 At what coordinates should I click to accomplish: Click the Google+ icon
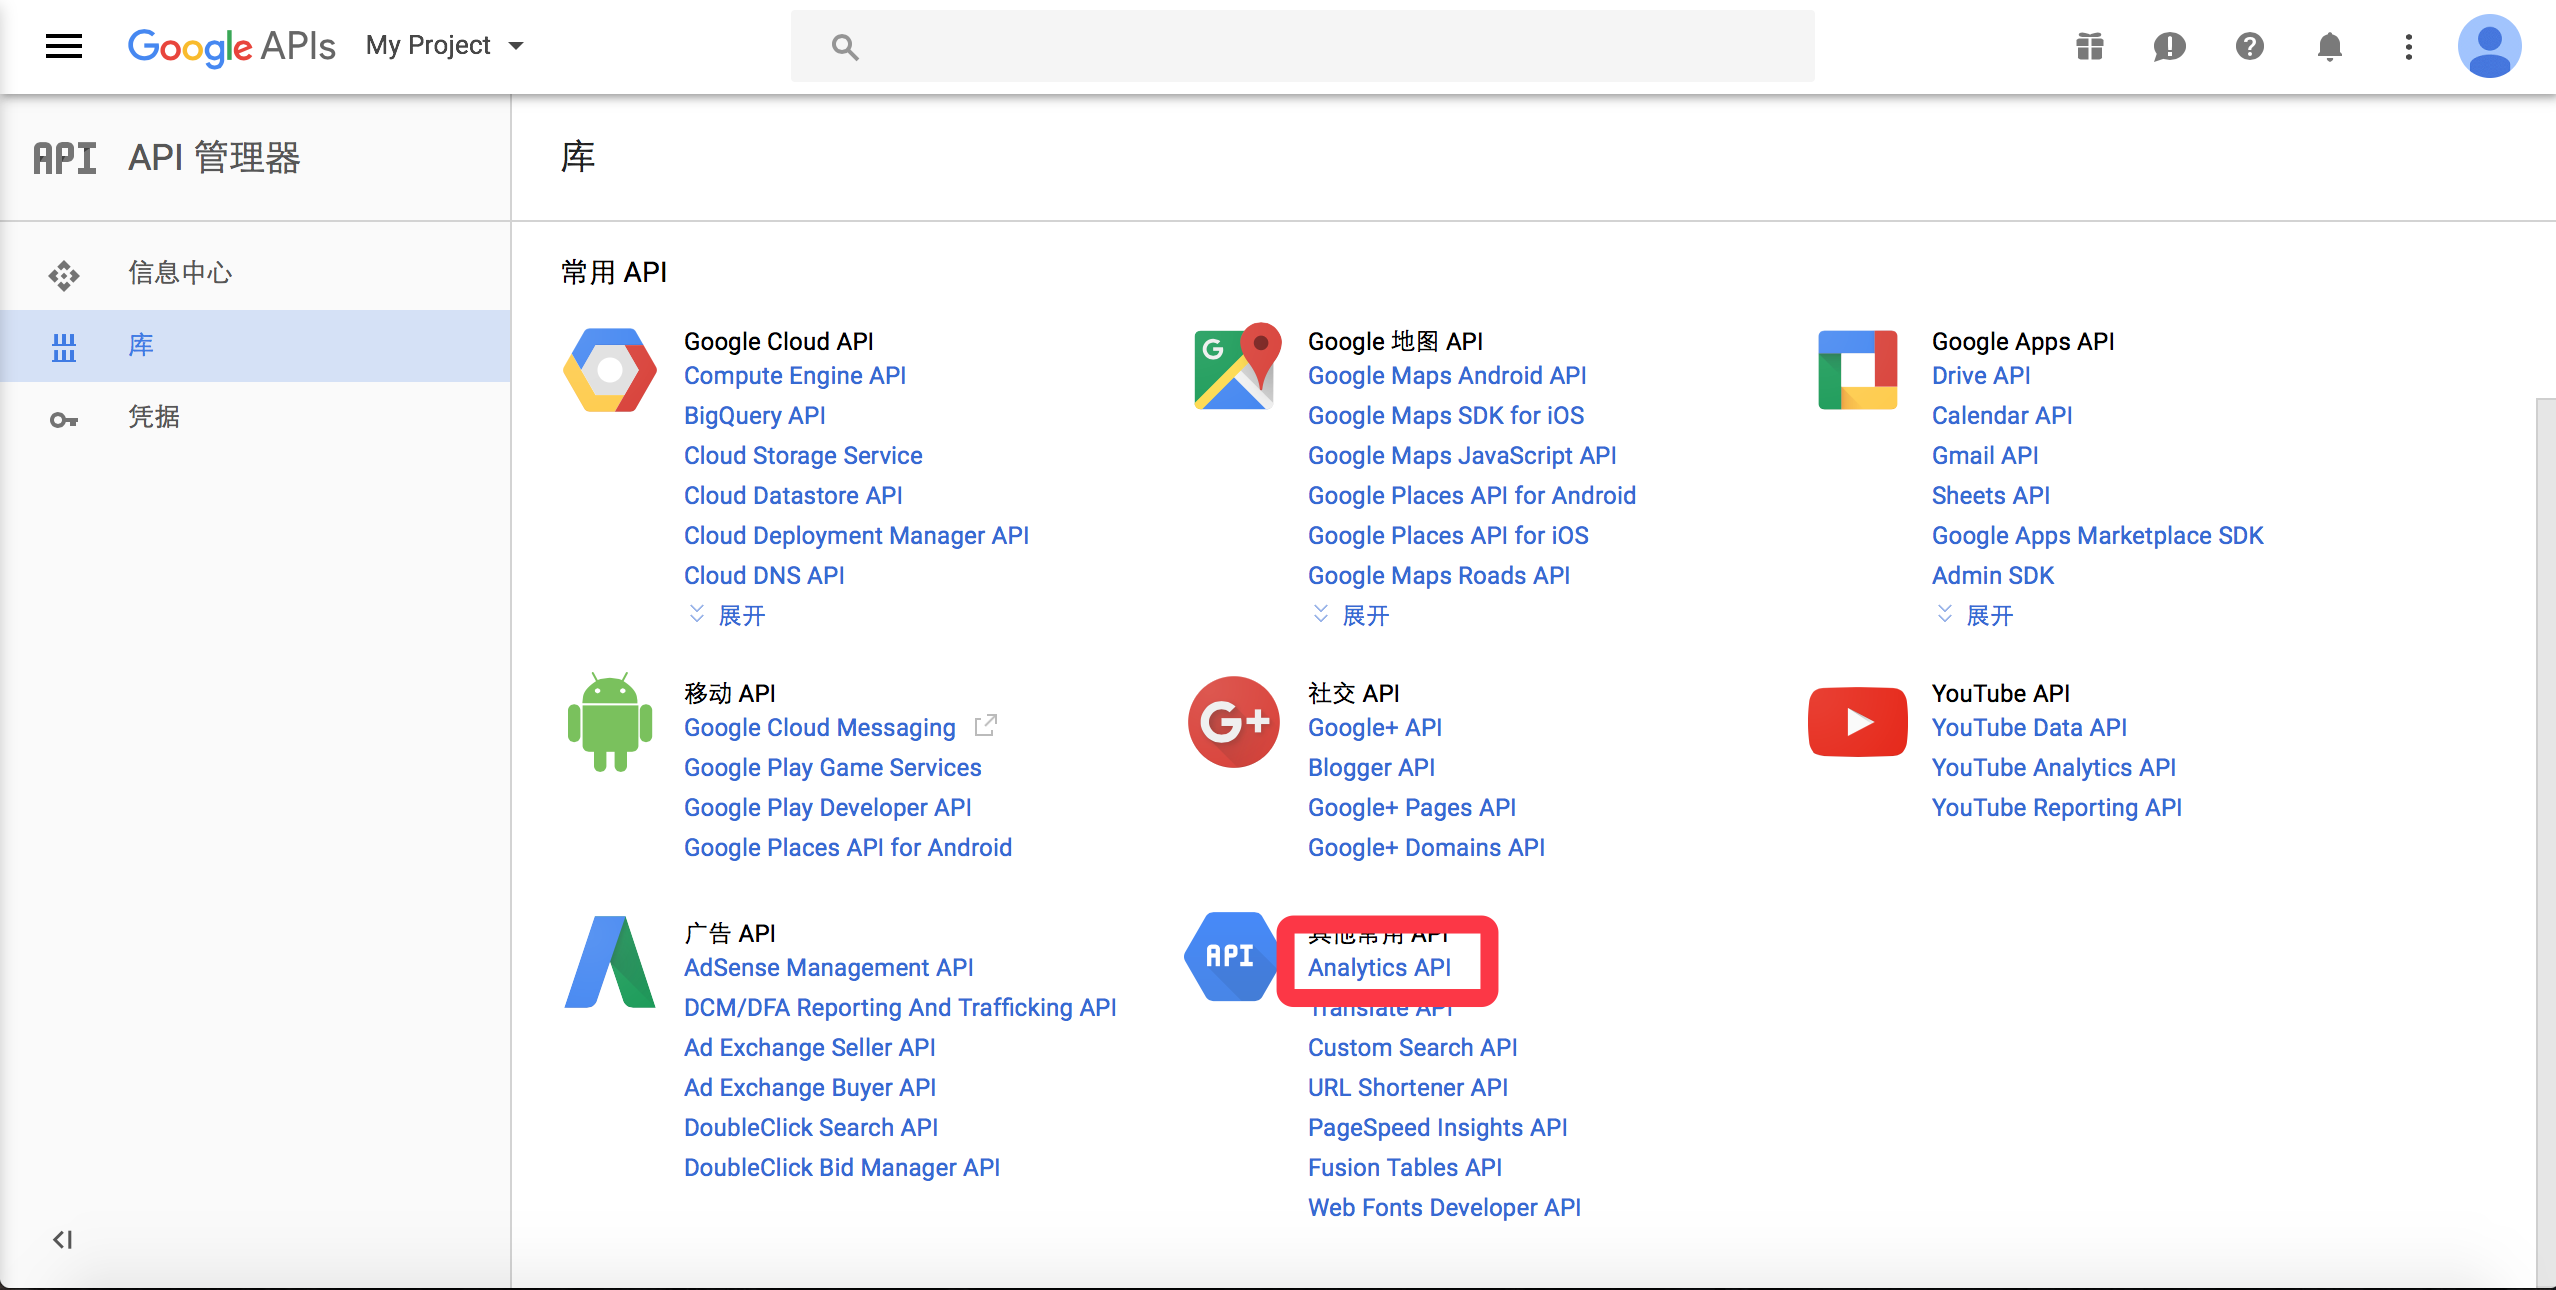coord(1234,722)
